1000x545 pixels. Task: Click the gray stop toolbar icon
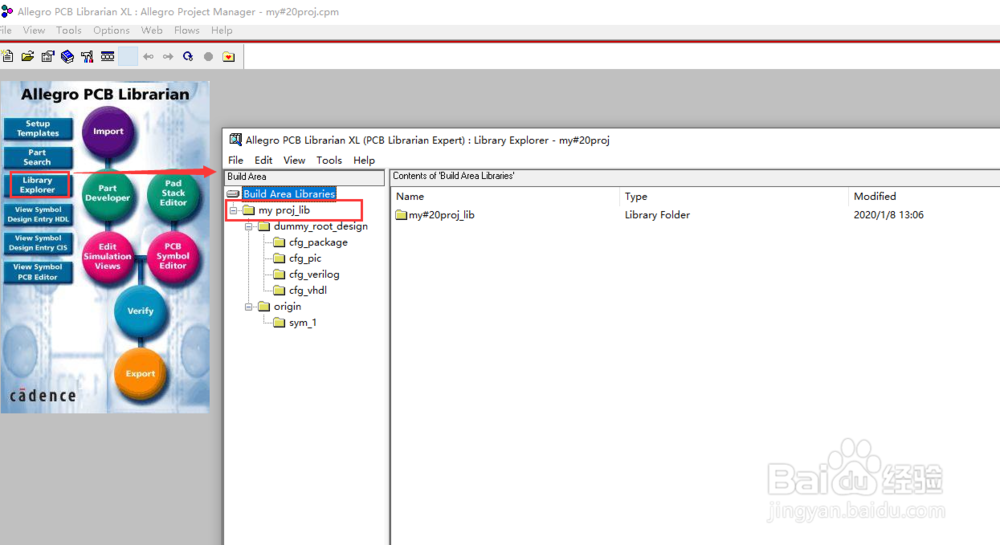tap(208, 56)
